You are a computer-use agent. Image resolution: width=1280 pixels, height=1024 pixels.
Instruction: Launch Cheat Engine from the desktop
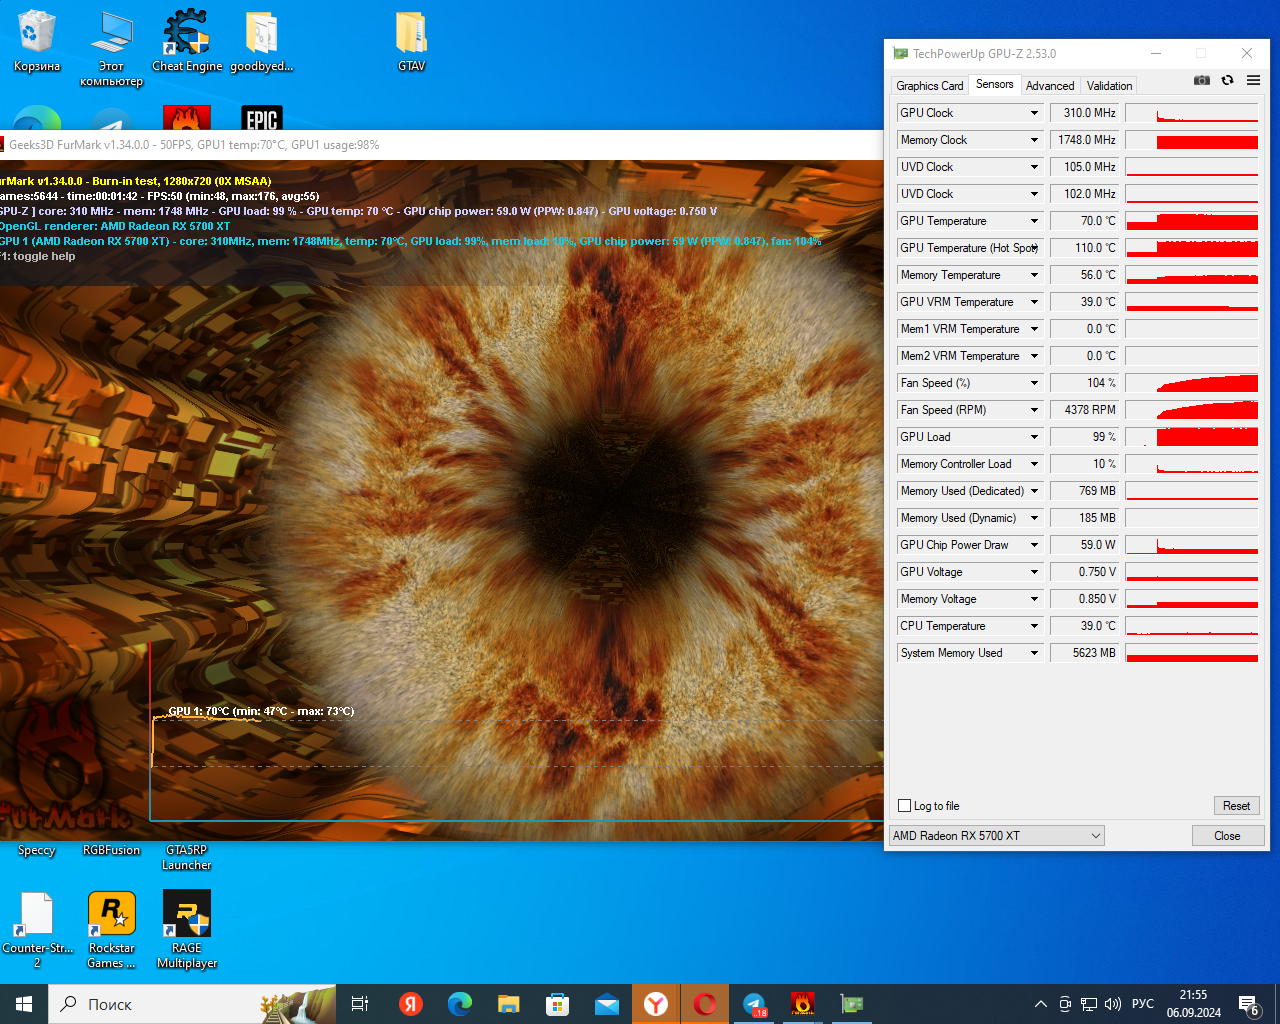(x=187, y=41)
